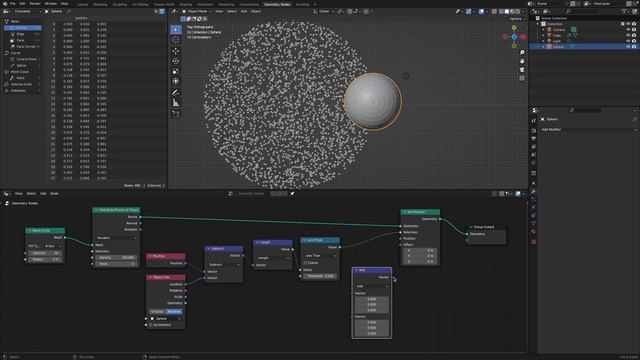This screenshot has width=640, height=360.
Task: Click the viewport zoom magnifier icon
Action: coord(522,53)
